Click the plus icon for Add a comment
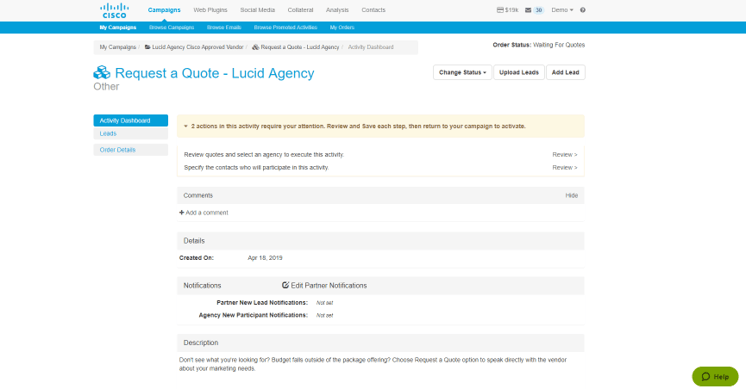The width and height of the screenshot is (746, 389). [181, 213]
